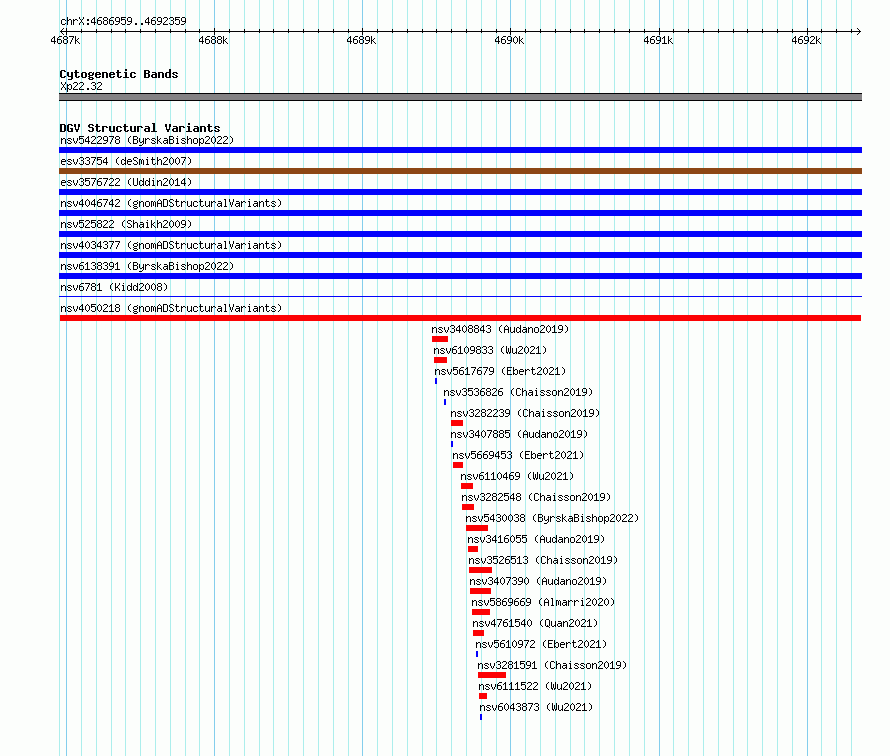The height and width of the screenshot is (756, 890).
Task: Open variant nsv5669453 (Ebert2021) label
Action: click(518, 455)
